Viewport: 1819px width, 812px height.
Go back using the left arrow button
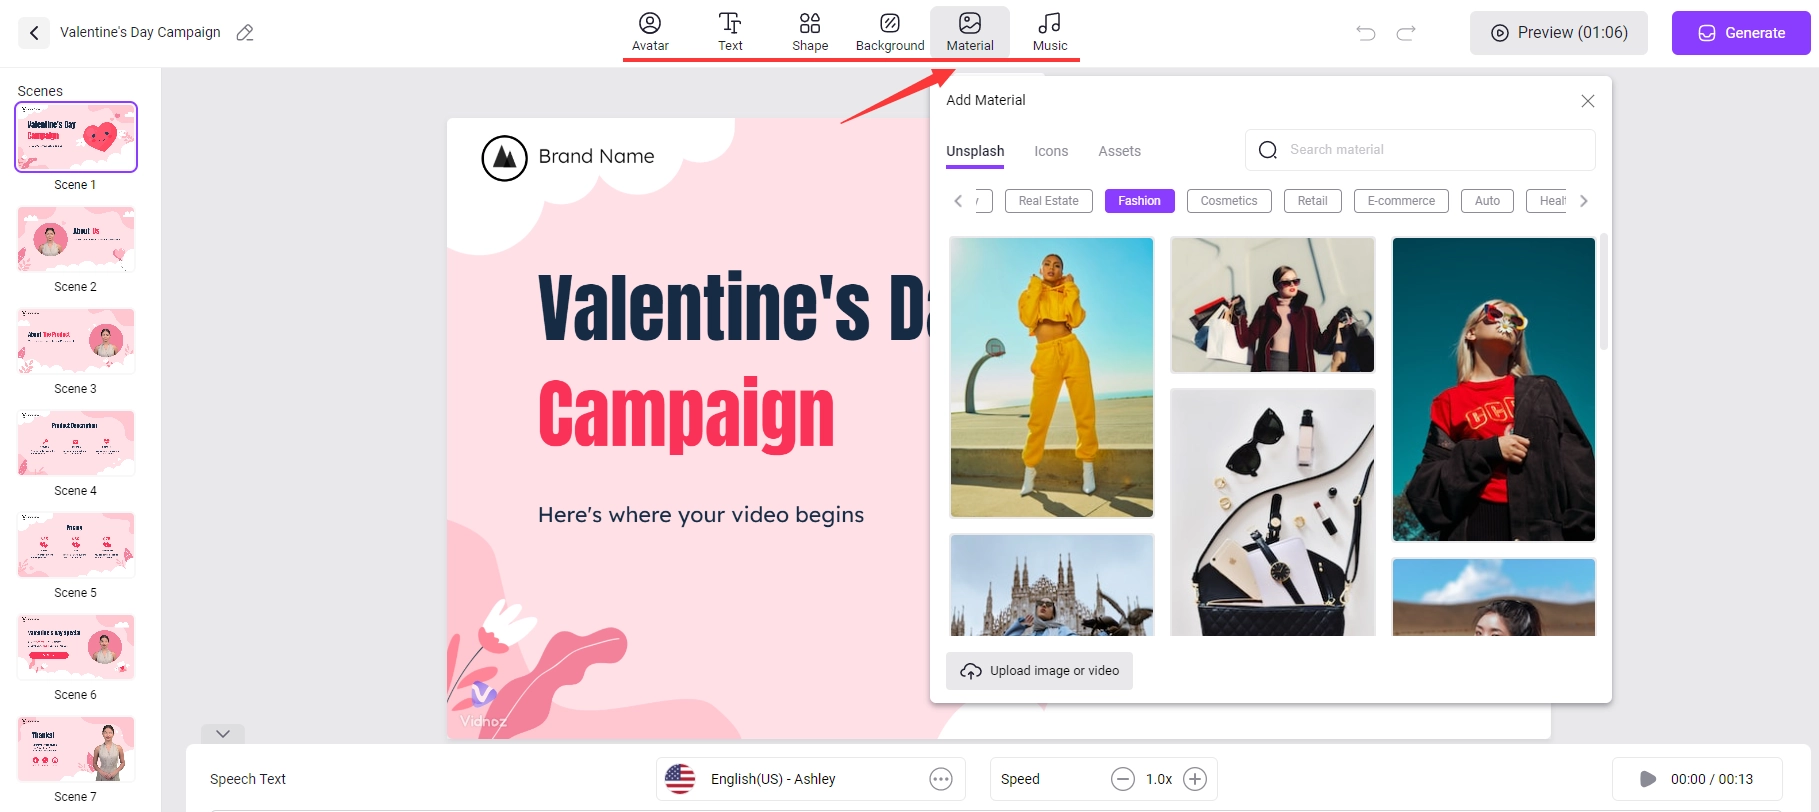[x=34, y=33]
